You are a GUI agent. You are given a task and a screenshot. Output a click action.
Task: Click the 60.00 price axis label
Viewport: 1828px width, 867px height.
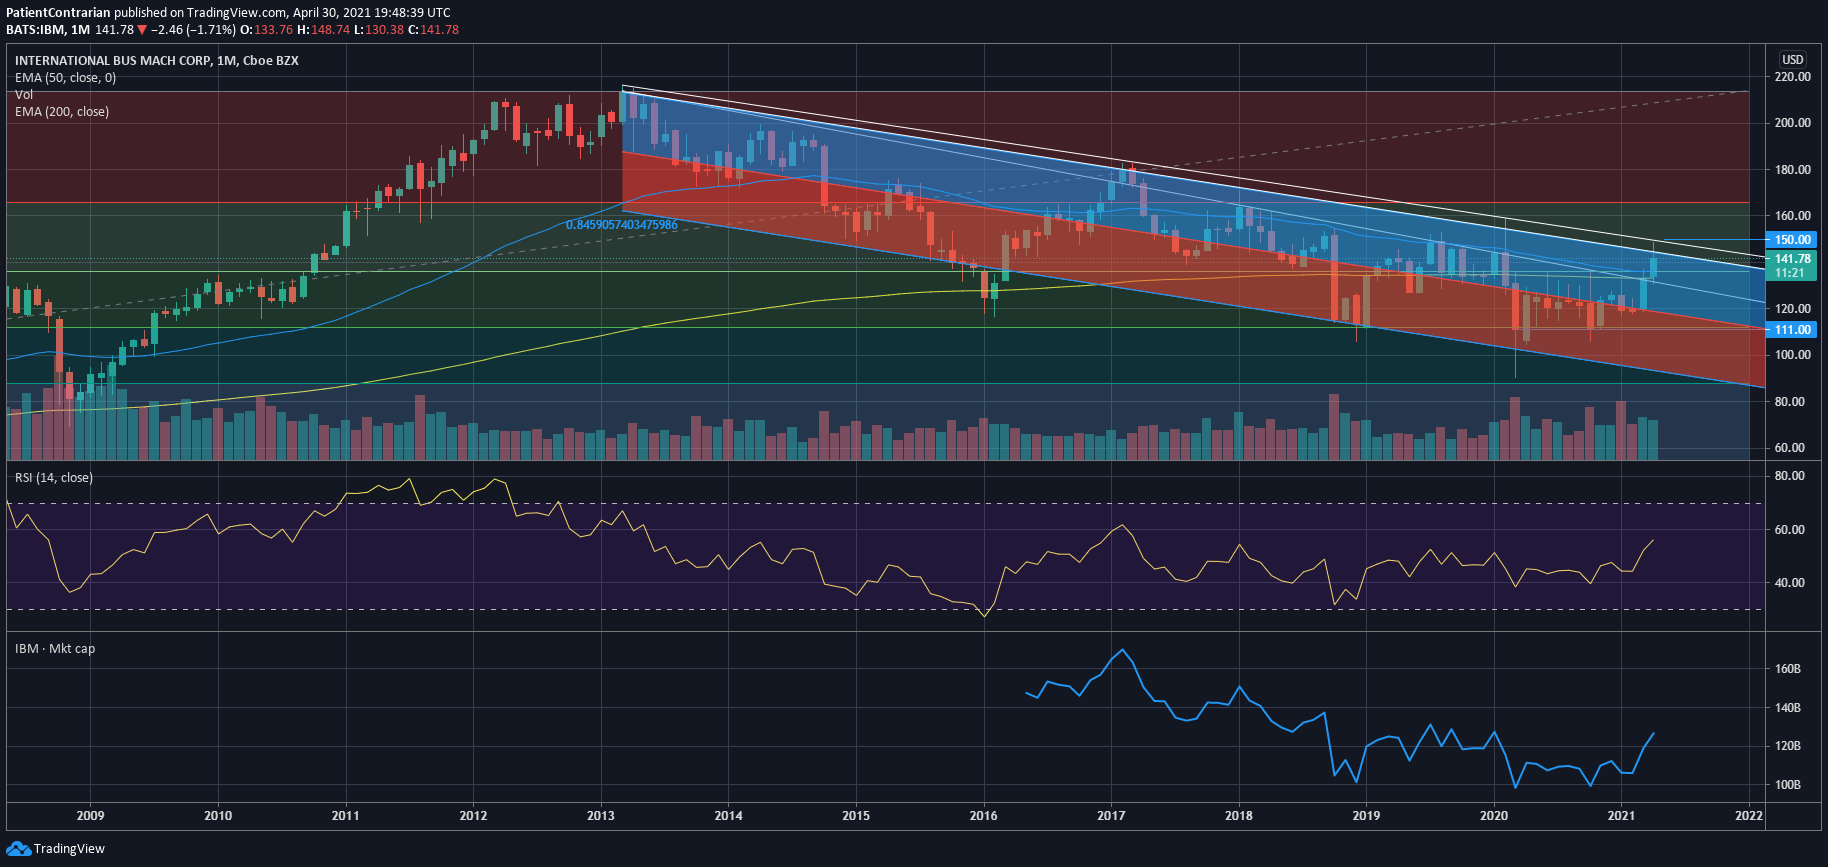click(1790, 448)
